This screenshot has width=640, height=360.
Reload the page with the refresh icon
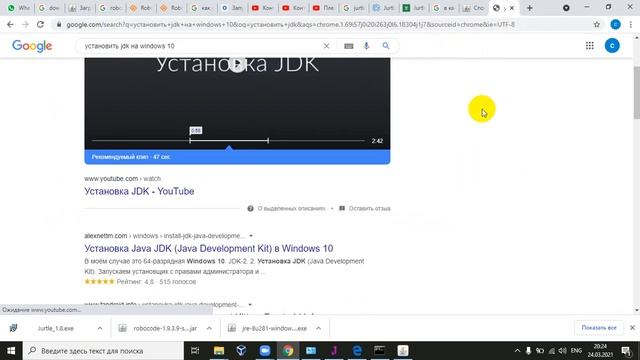coord(40,24)
